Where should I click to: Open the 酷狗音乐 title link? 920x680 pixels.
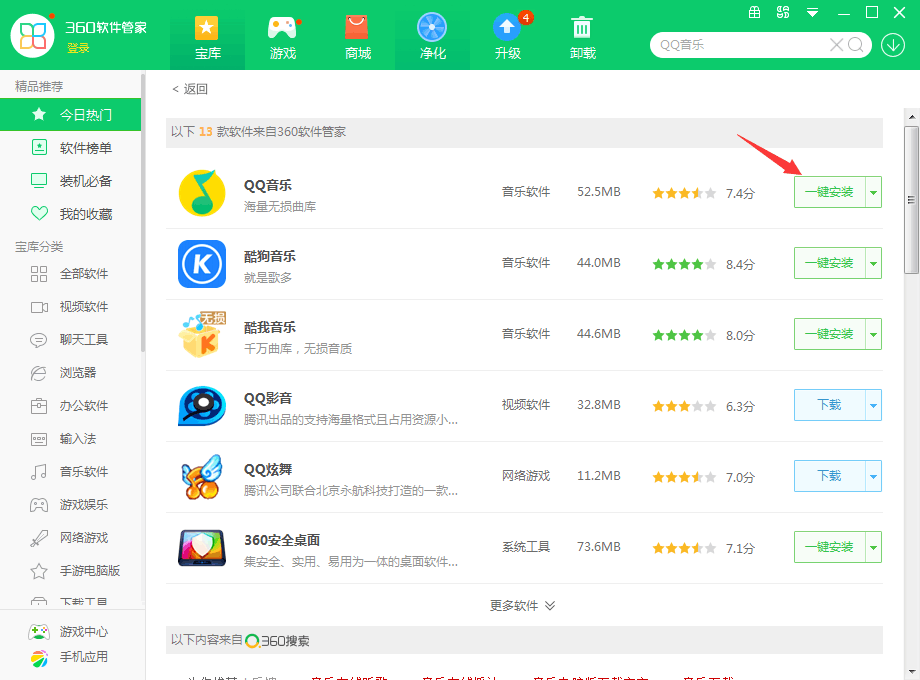270,256
